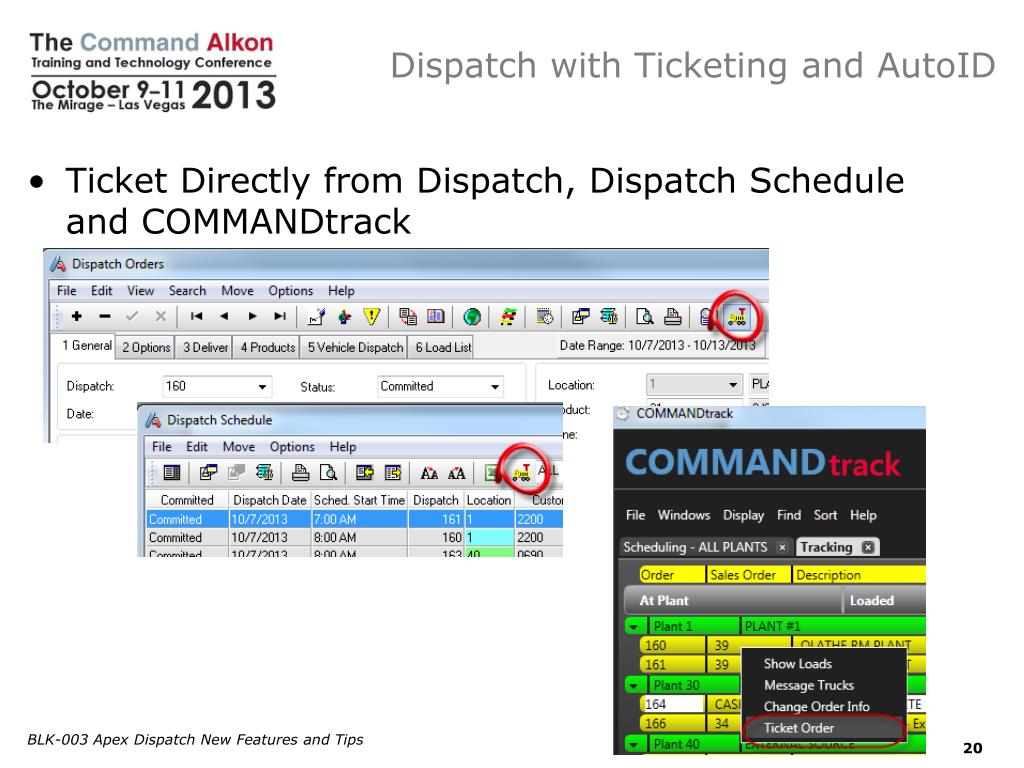Collapse the Plant 1 group in COMMANDtrack

[x=633, y=627]
